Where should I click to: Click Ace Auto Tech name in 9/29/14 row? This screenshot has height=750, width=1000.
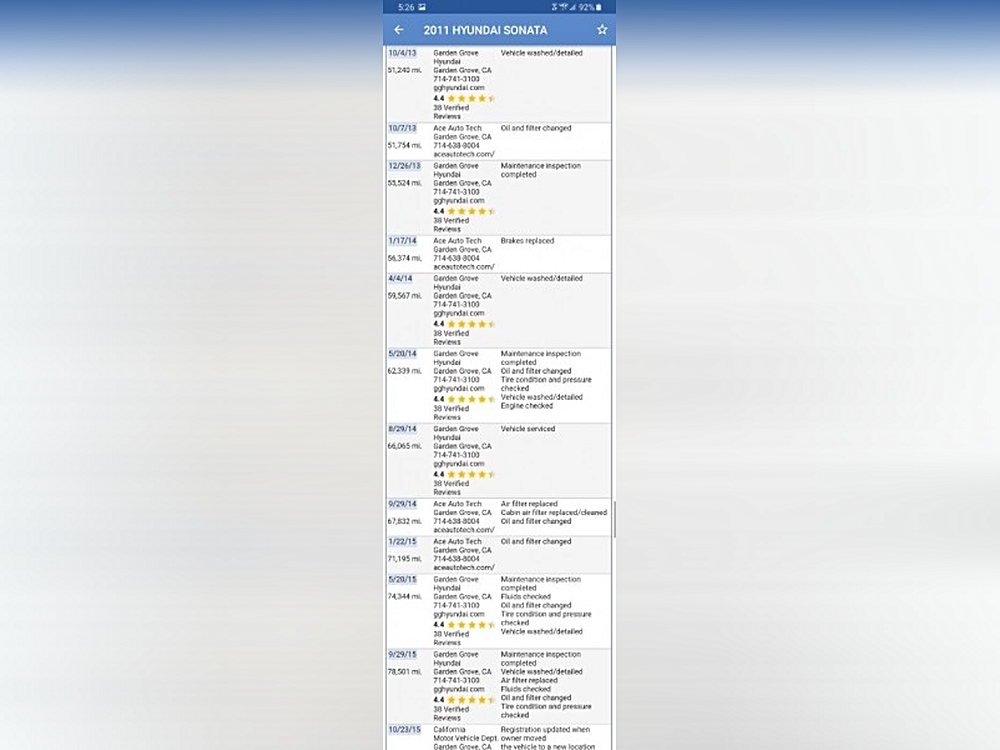[457, 504]
